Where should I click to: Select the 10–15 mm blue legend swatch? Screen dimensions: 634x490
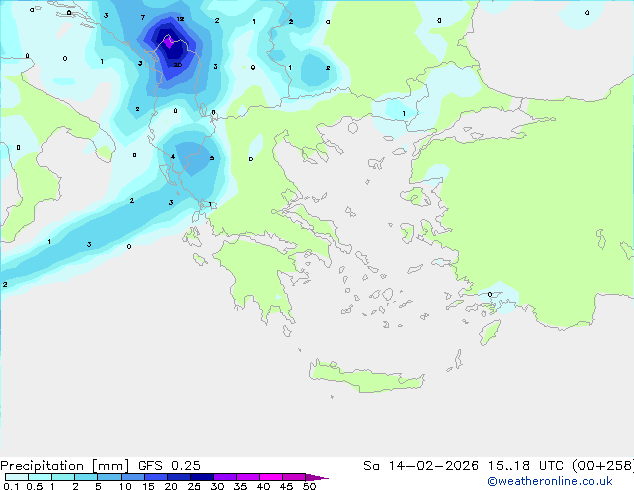132,477
